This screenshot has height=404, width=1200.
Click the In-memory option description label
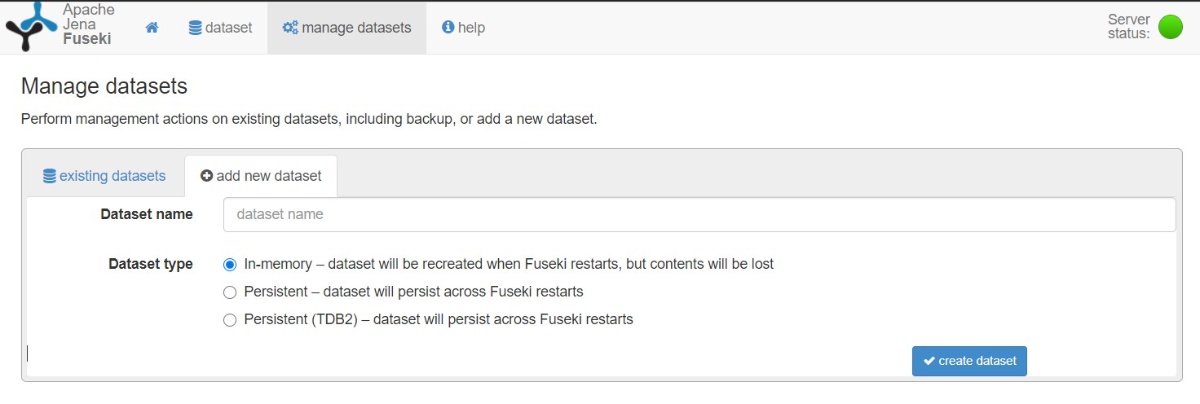(x=509, y=264)
